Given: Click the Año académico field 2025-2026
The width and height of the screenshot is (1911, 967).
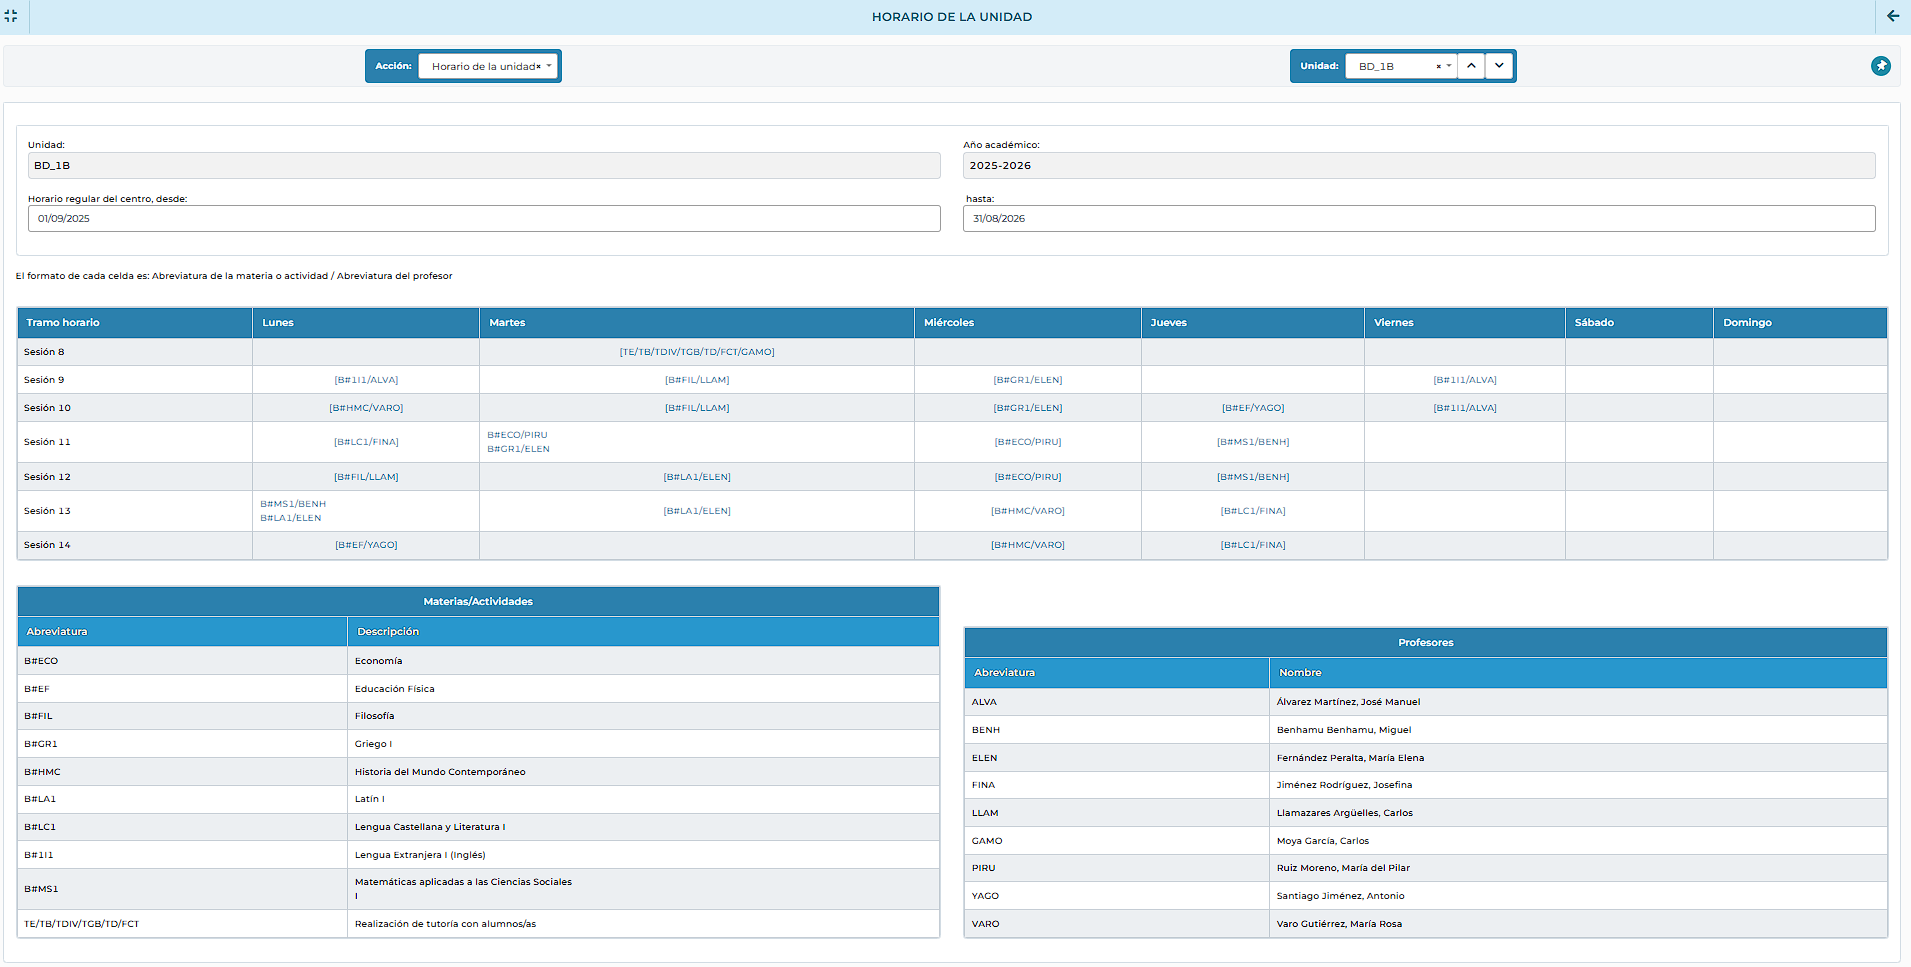Looking at the screenshot, I should 1418,166.
